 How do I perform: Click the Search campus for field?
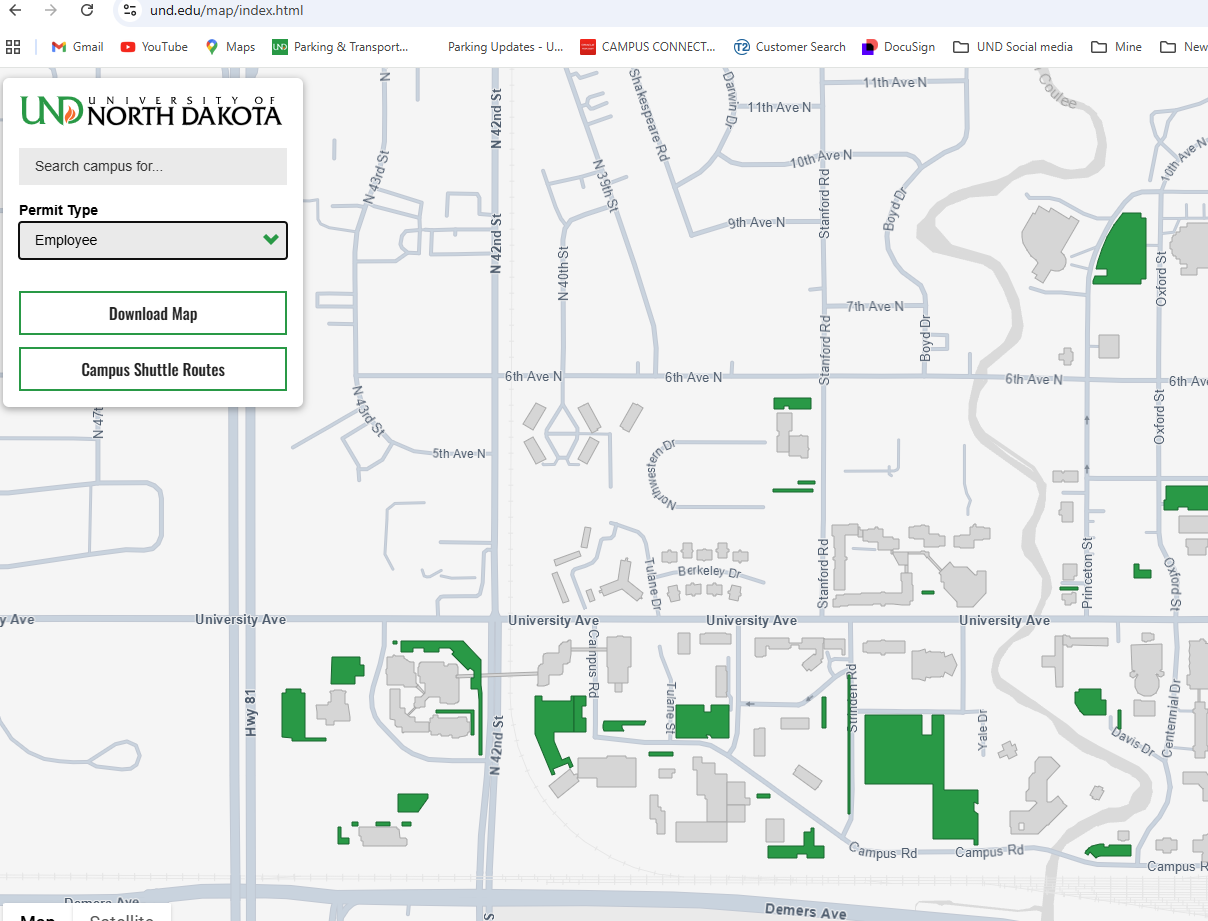(x=152, y=166)
